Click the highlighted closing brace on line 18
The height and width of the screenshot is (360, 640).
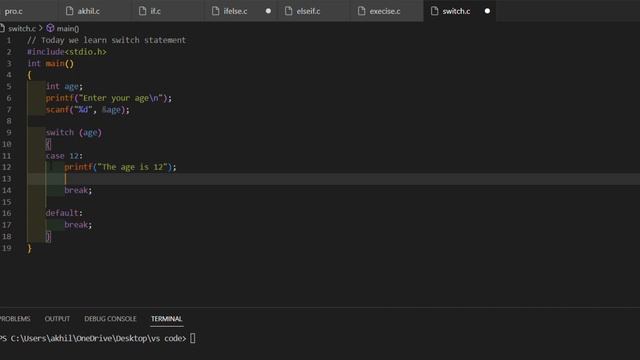[48, 236]
